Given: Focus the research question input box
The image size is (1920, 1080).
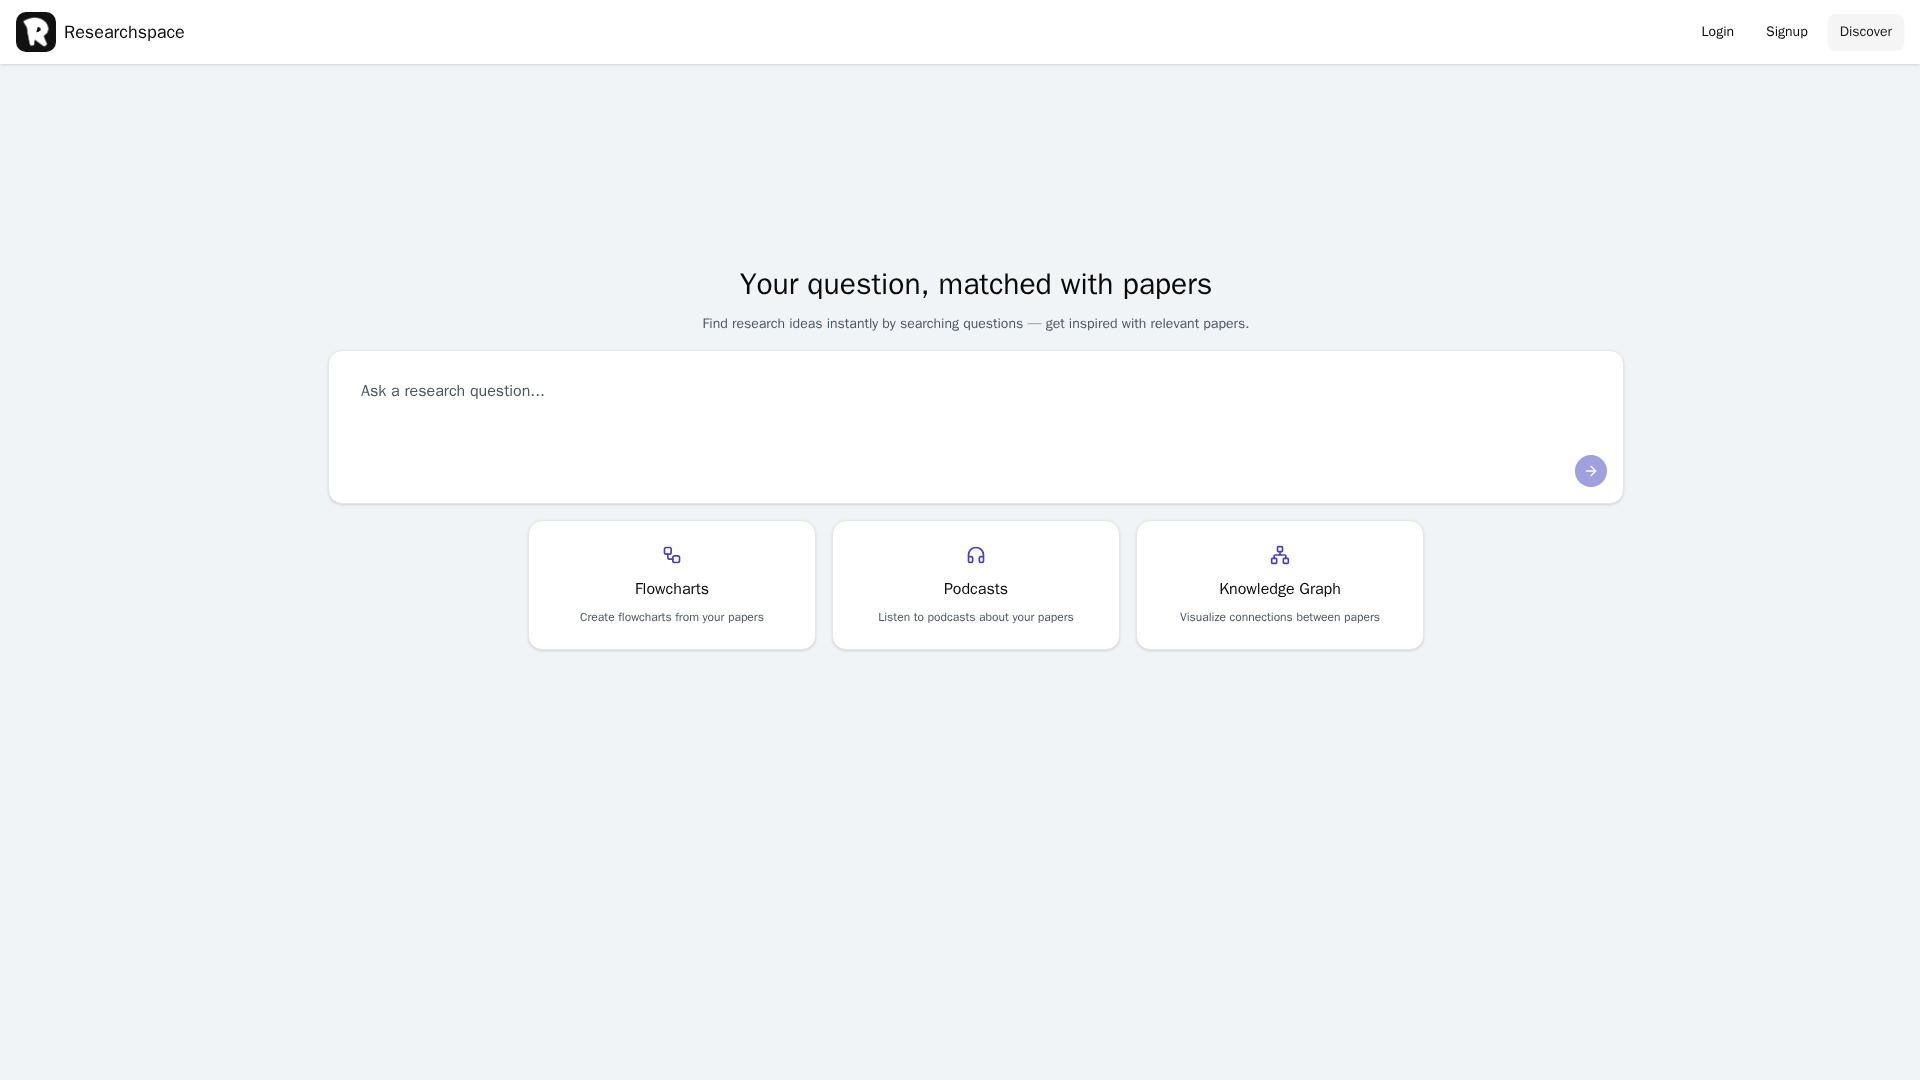Looking at the screenshot, I should [x=960, y=410].
